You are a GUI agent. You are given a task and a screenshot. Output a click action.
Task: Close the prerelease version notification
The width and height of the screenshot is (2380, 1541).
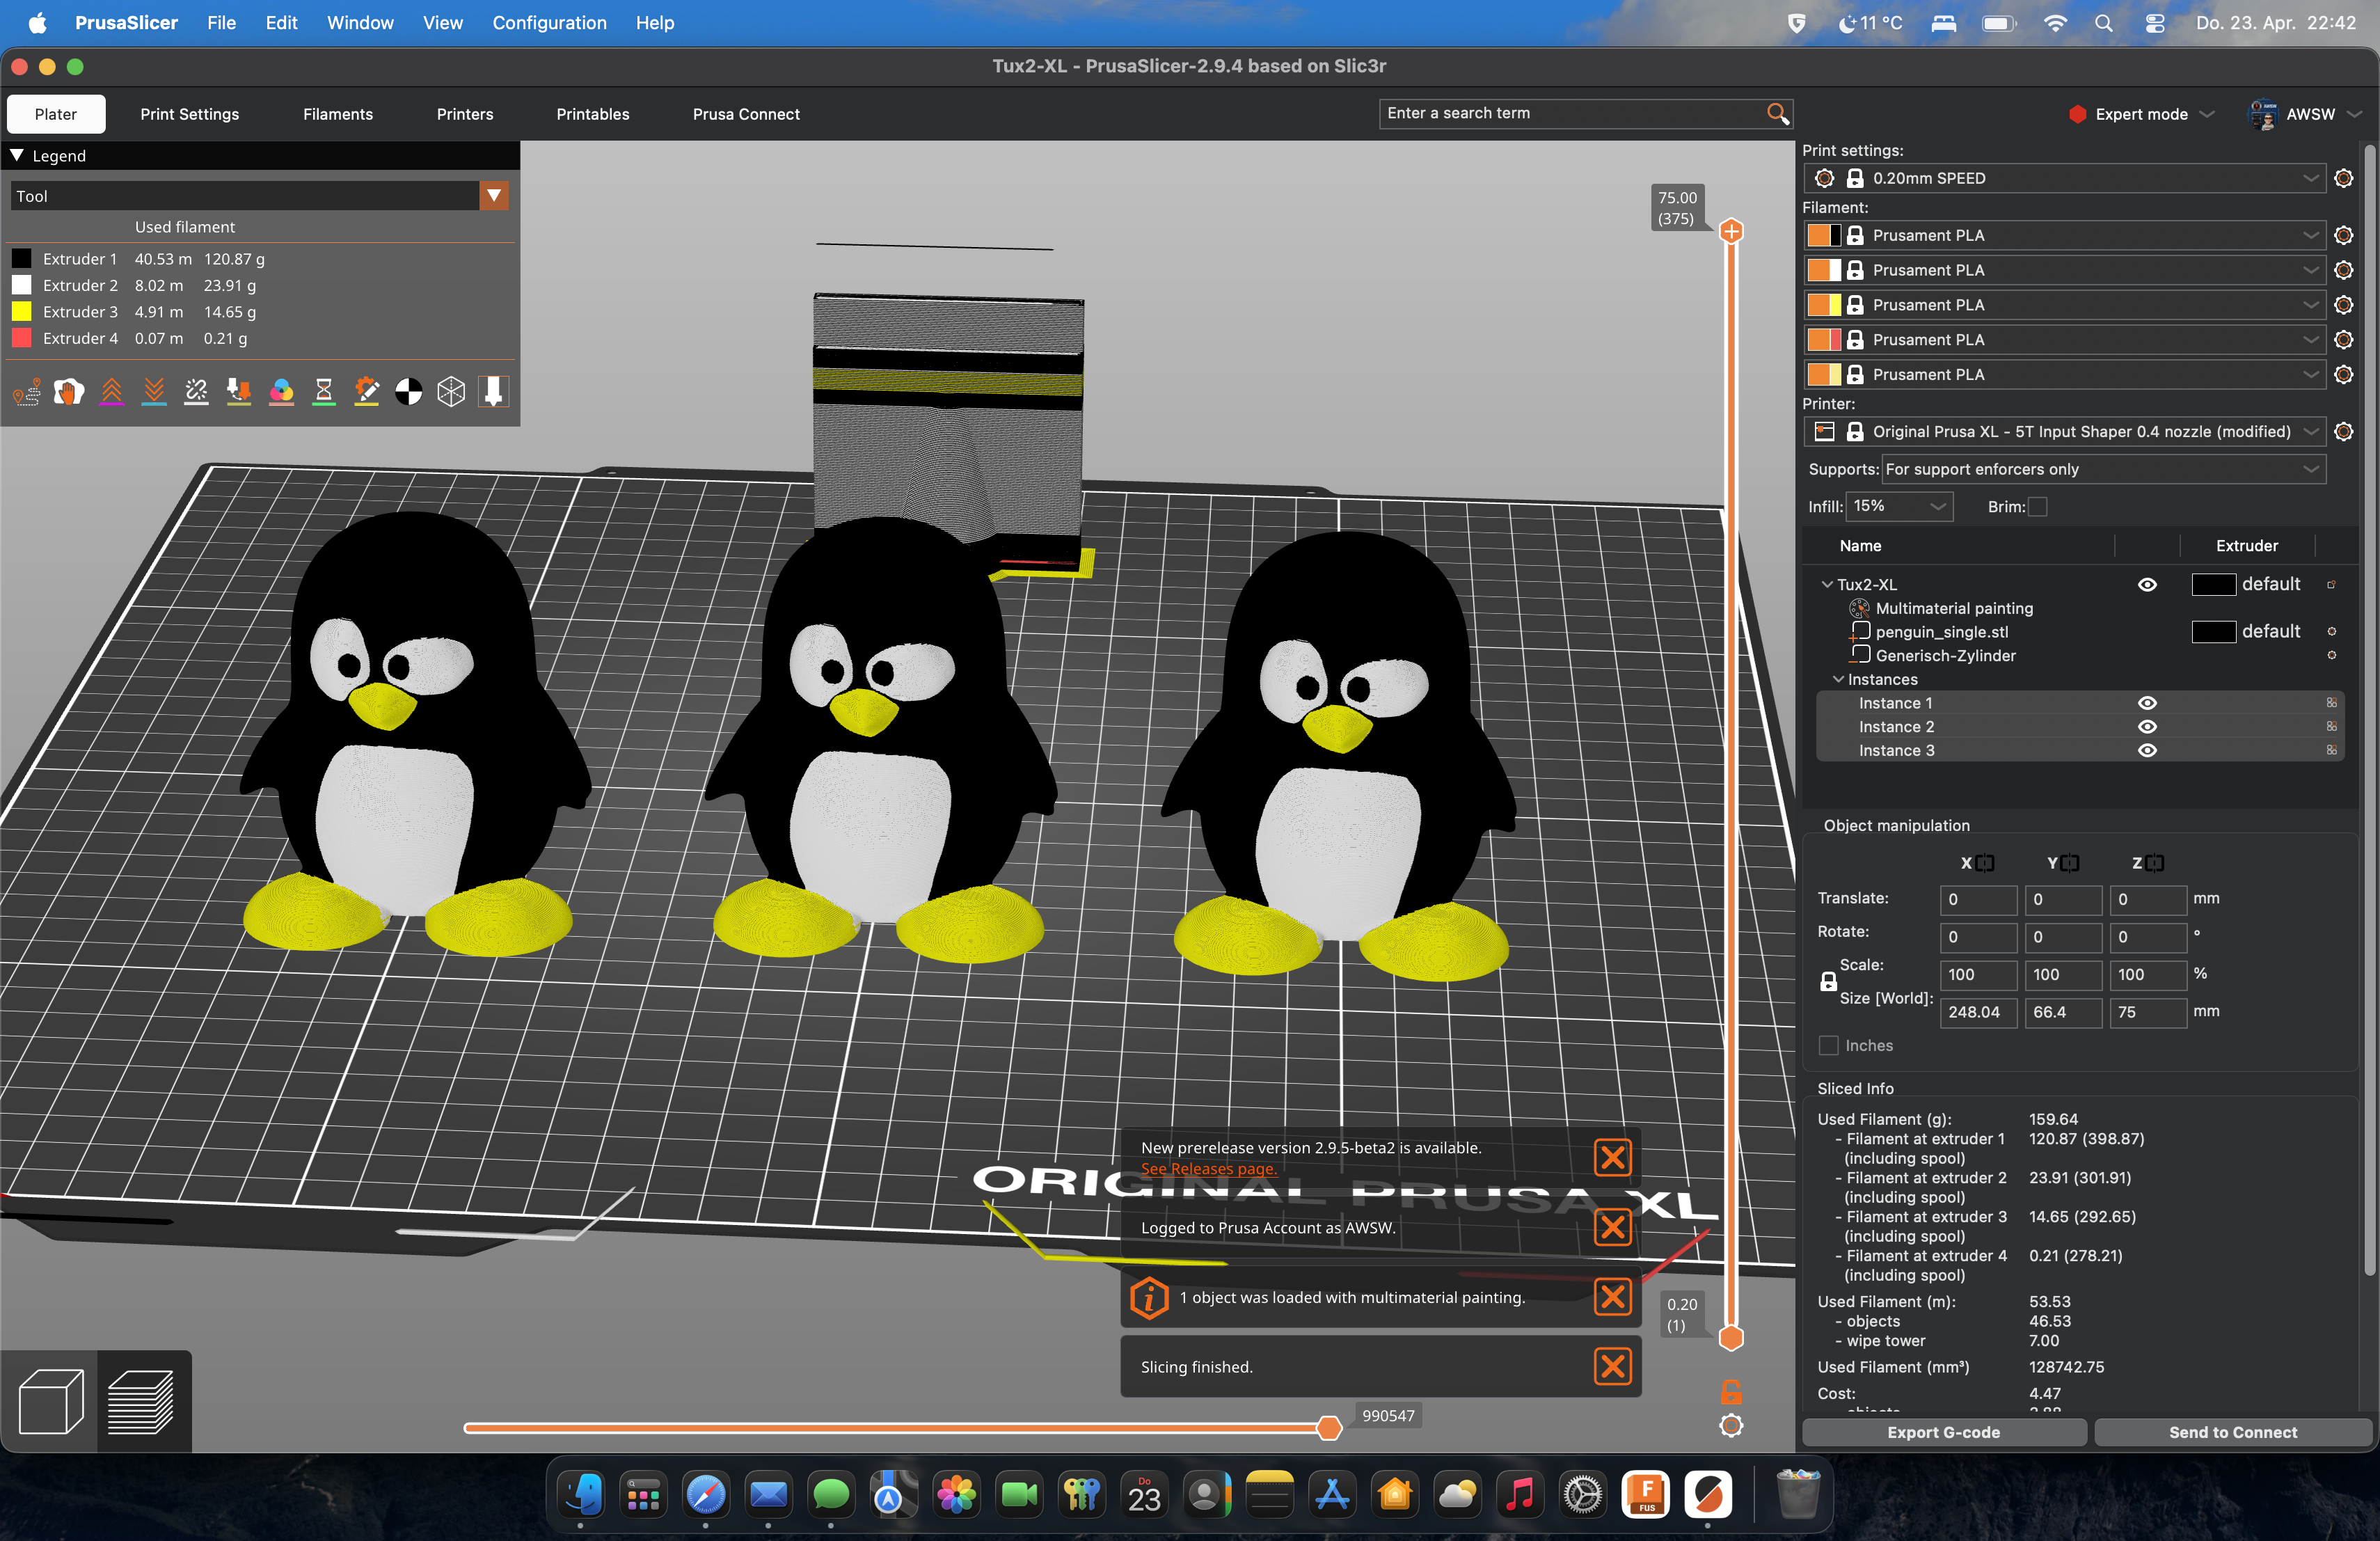1612,1158
